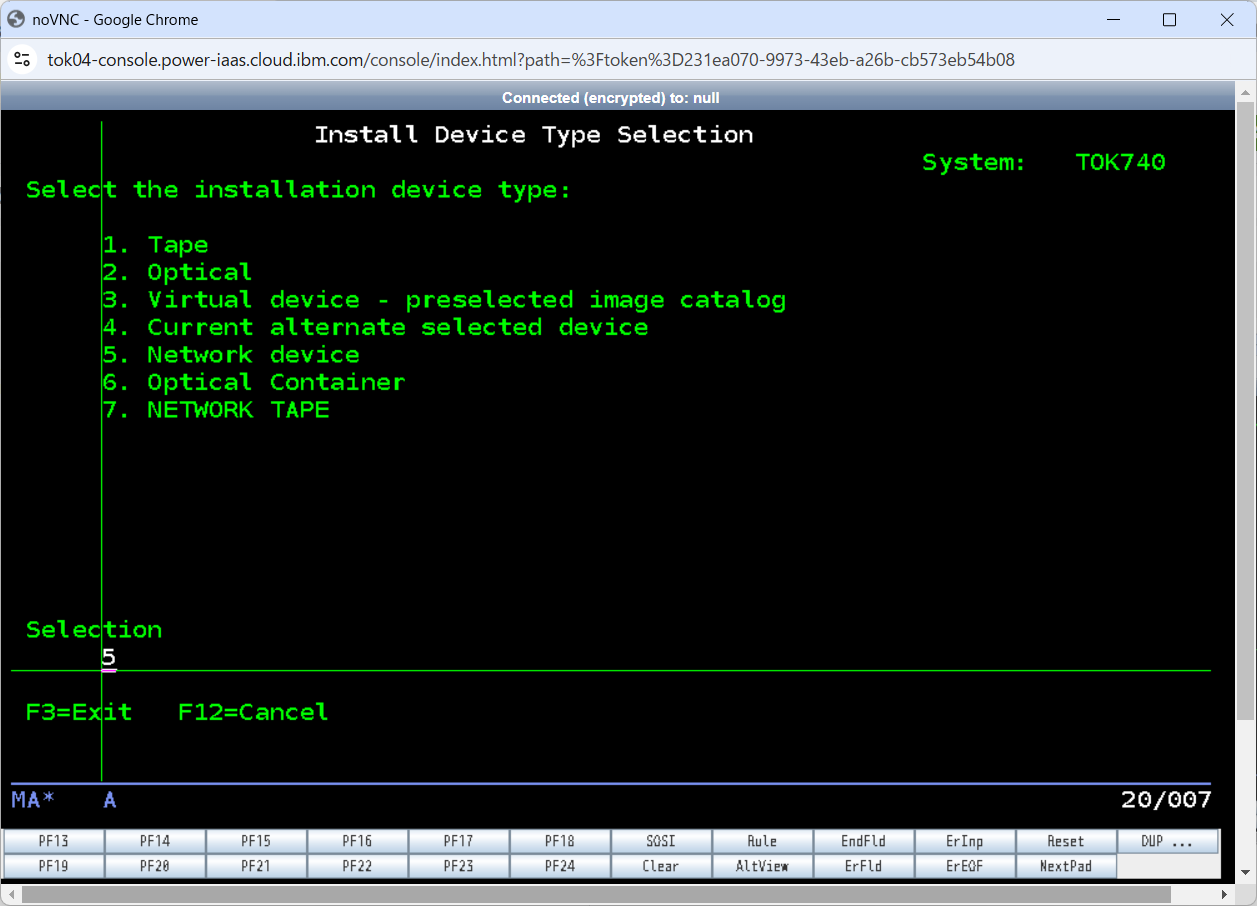Screen dimensions: 1257x906
Task: Click the Clear button
Action: (661, 866)
